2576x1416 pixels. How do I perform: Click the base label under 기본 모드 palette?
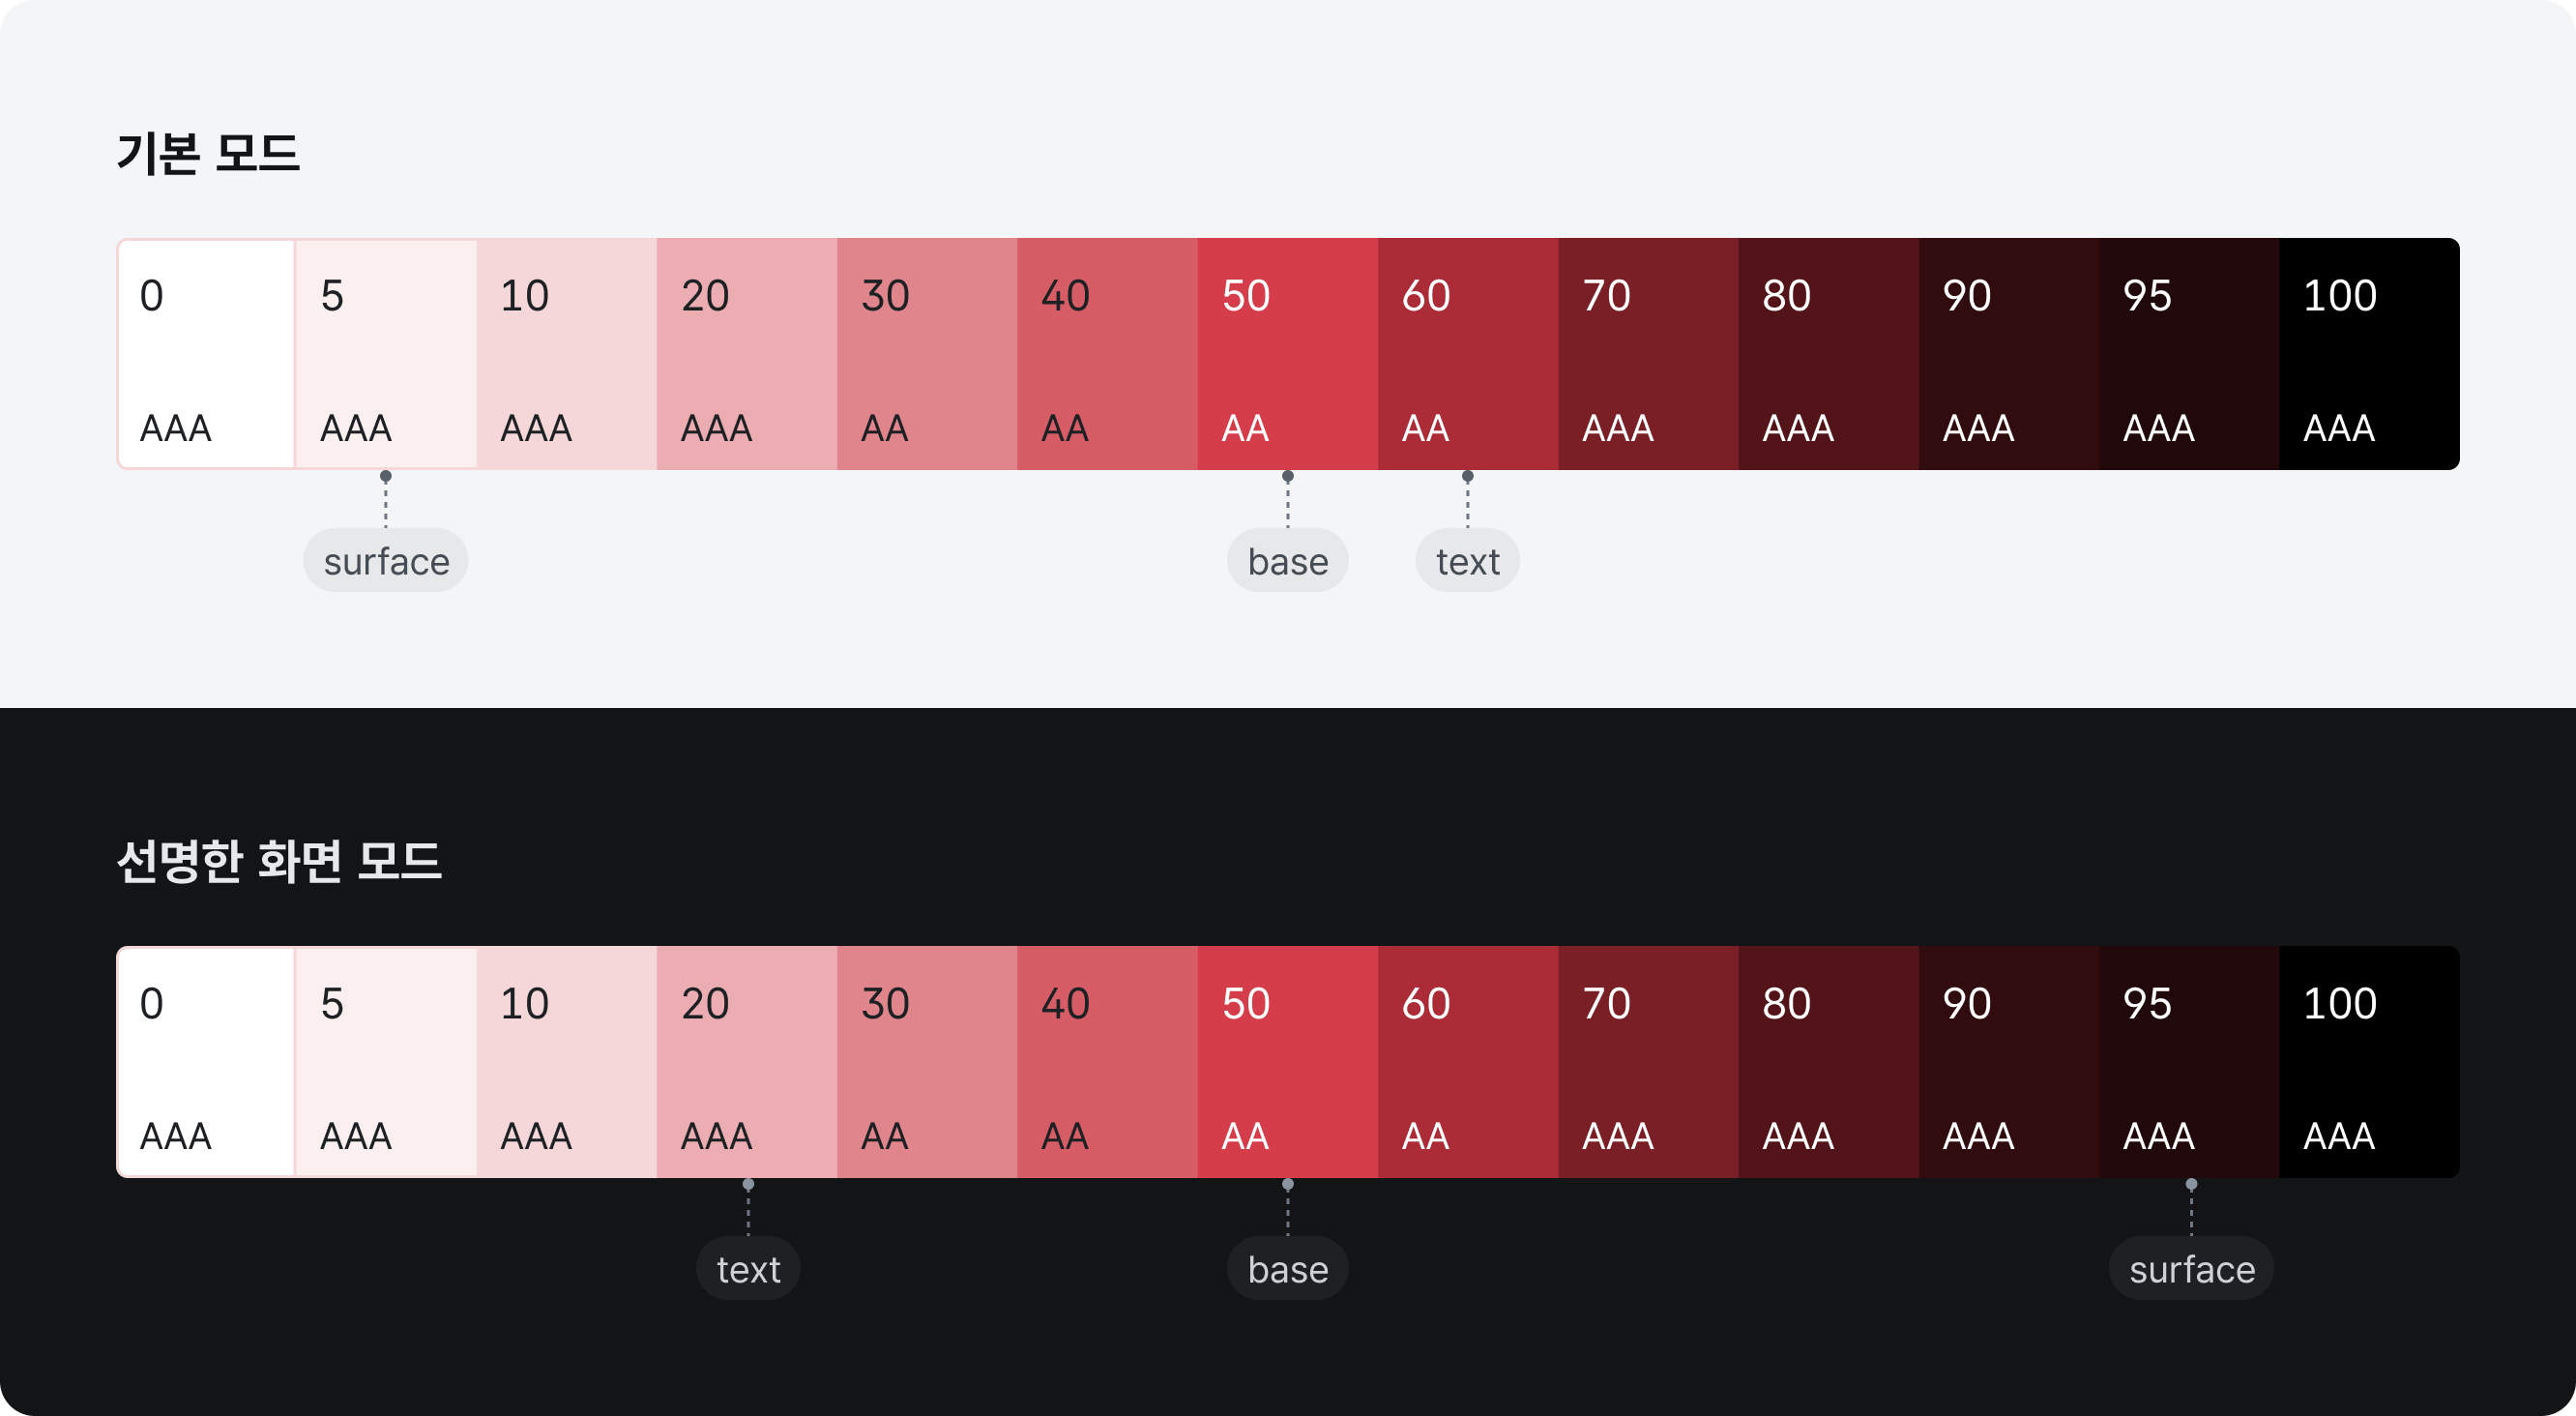pyautogui.click(x=1288, y=561)
